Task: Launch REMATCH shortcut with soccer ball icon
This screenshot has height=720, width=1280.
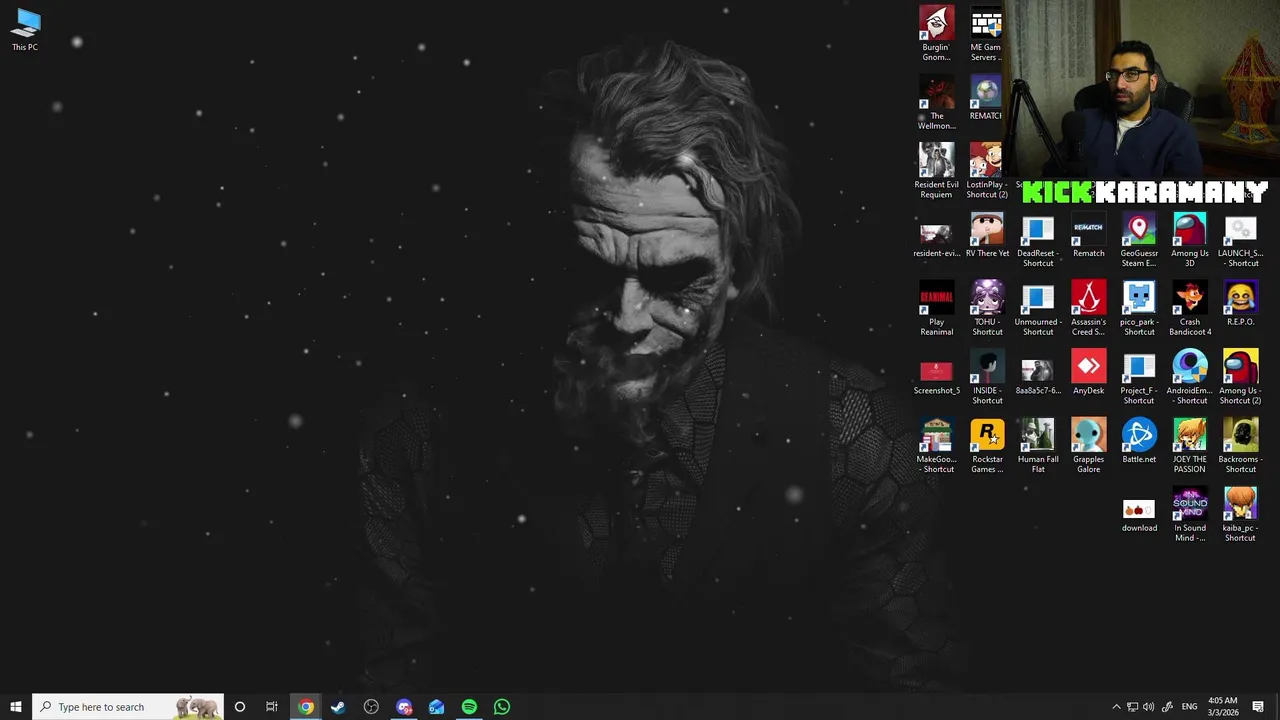Action: [x=986, y=98]
